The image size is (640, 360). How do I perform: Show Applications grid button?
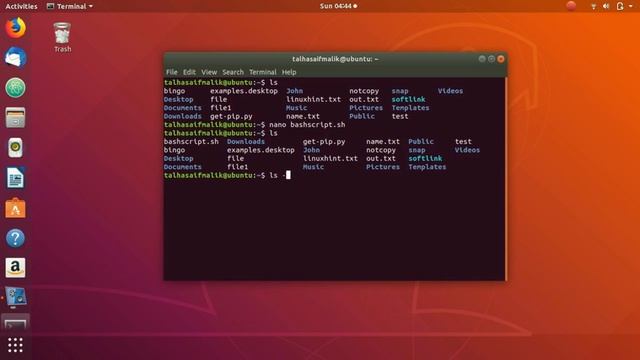[16, 345]
